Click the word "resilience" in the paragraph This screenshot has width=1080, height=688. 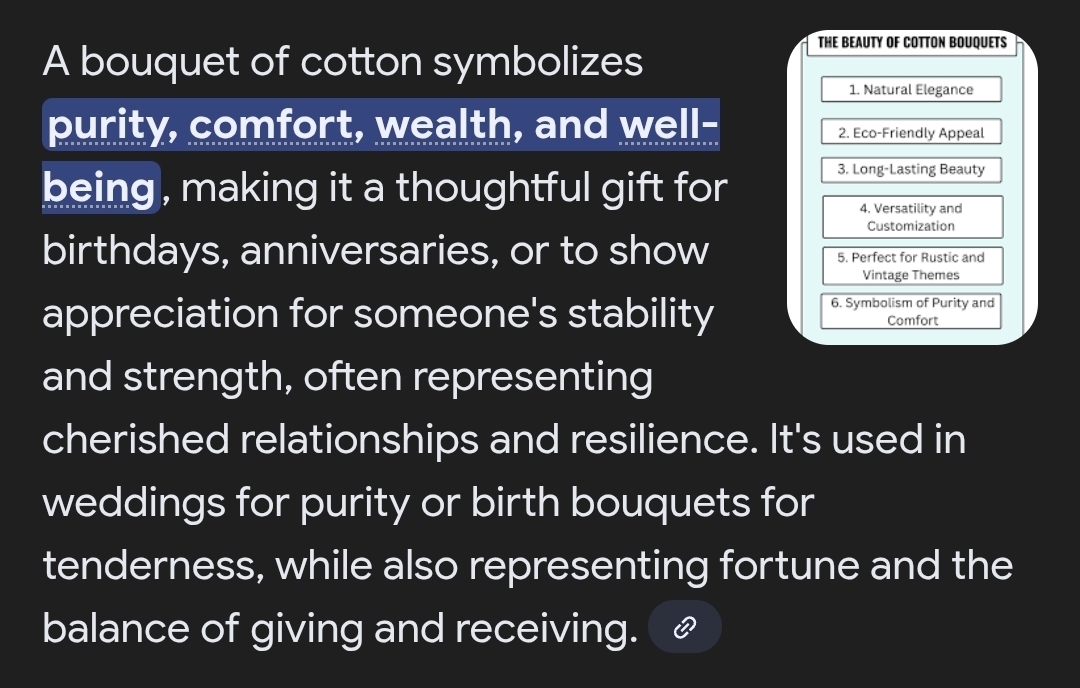(641, 440)
